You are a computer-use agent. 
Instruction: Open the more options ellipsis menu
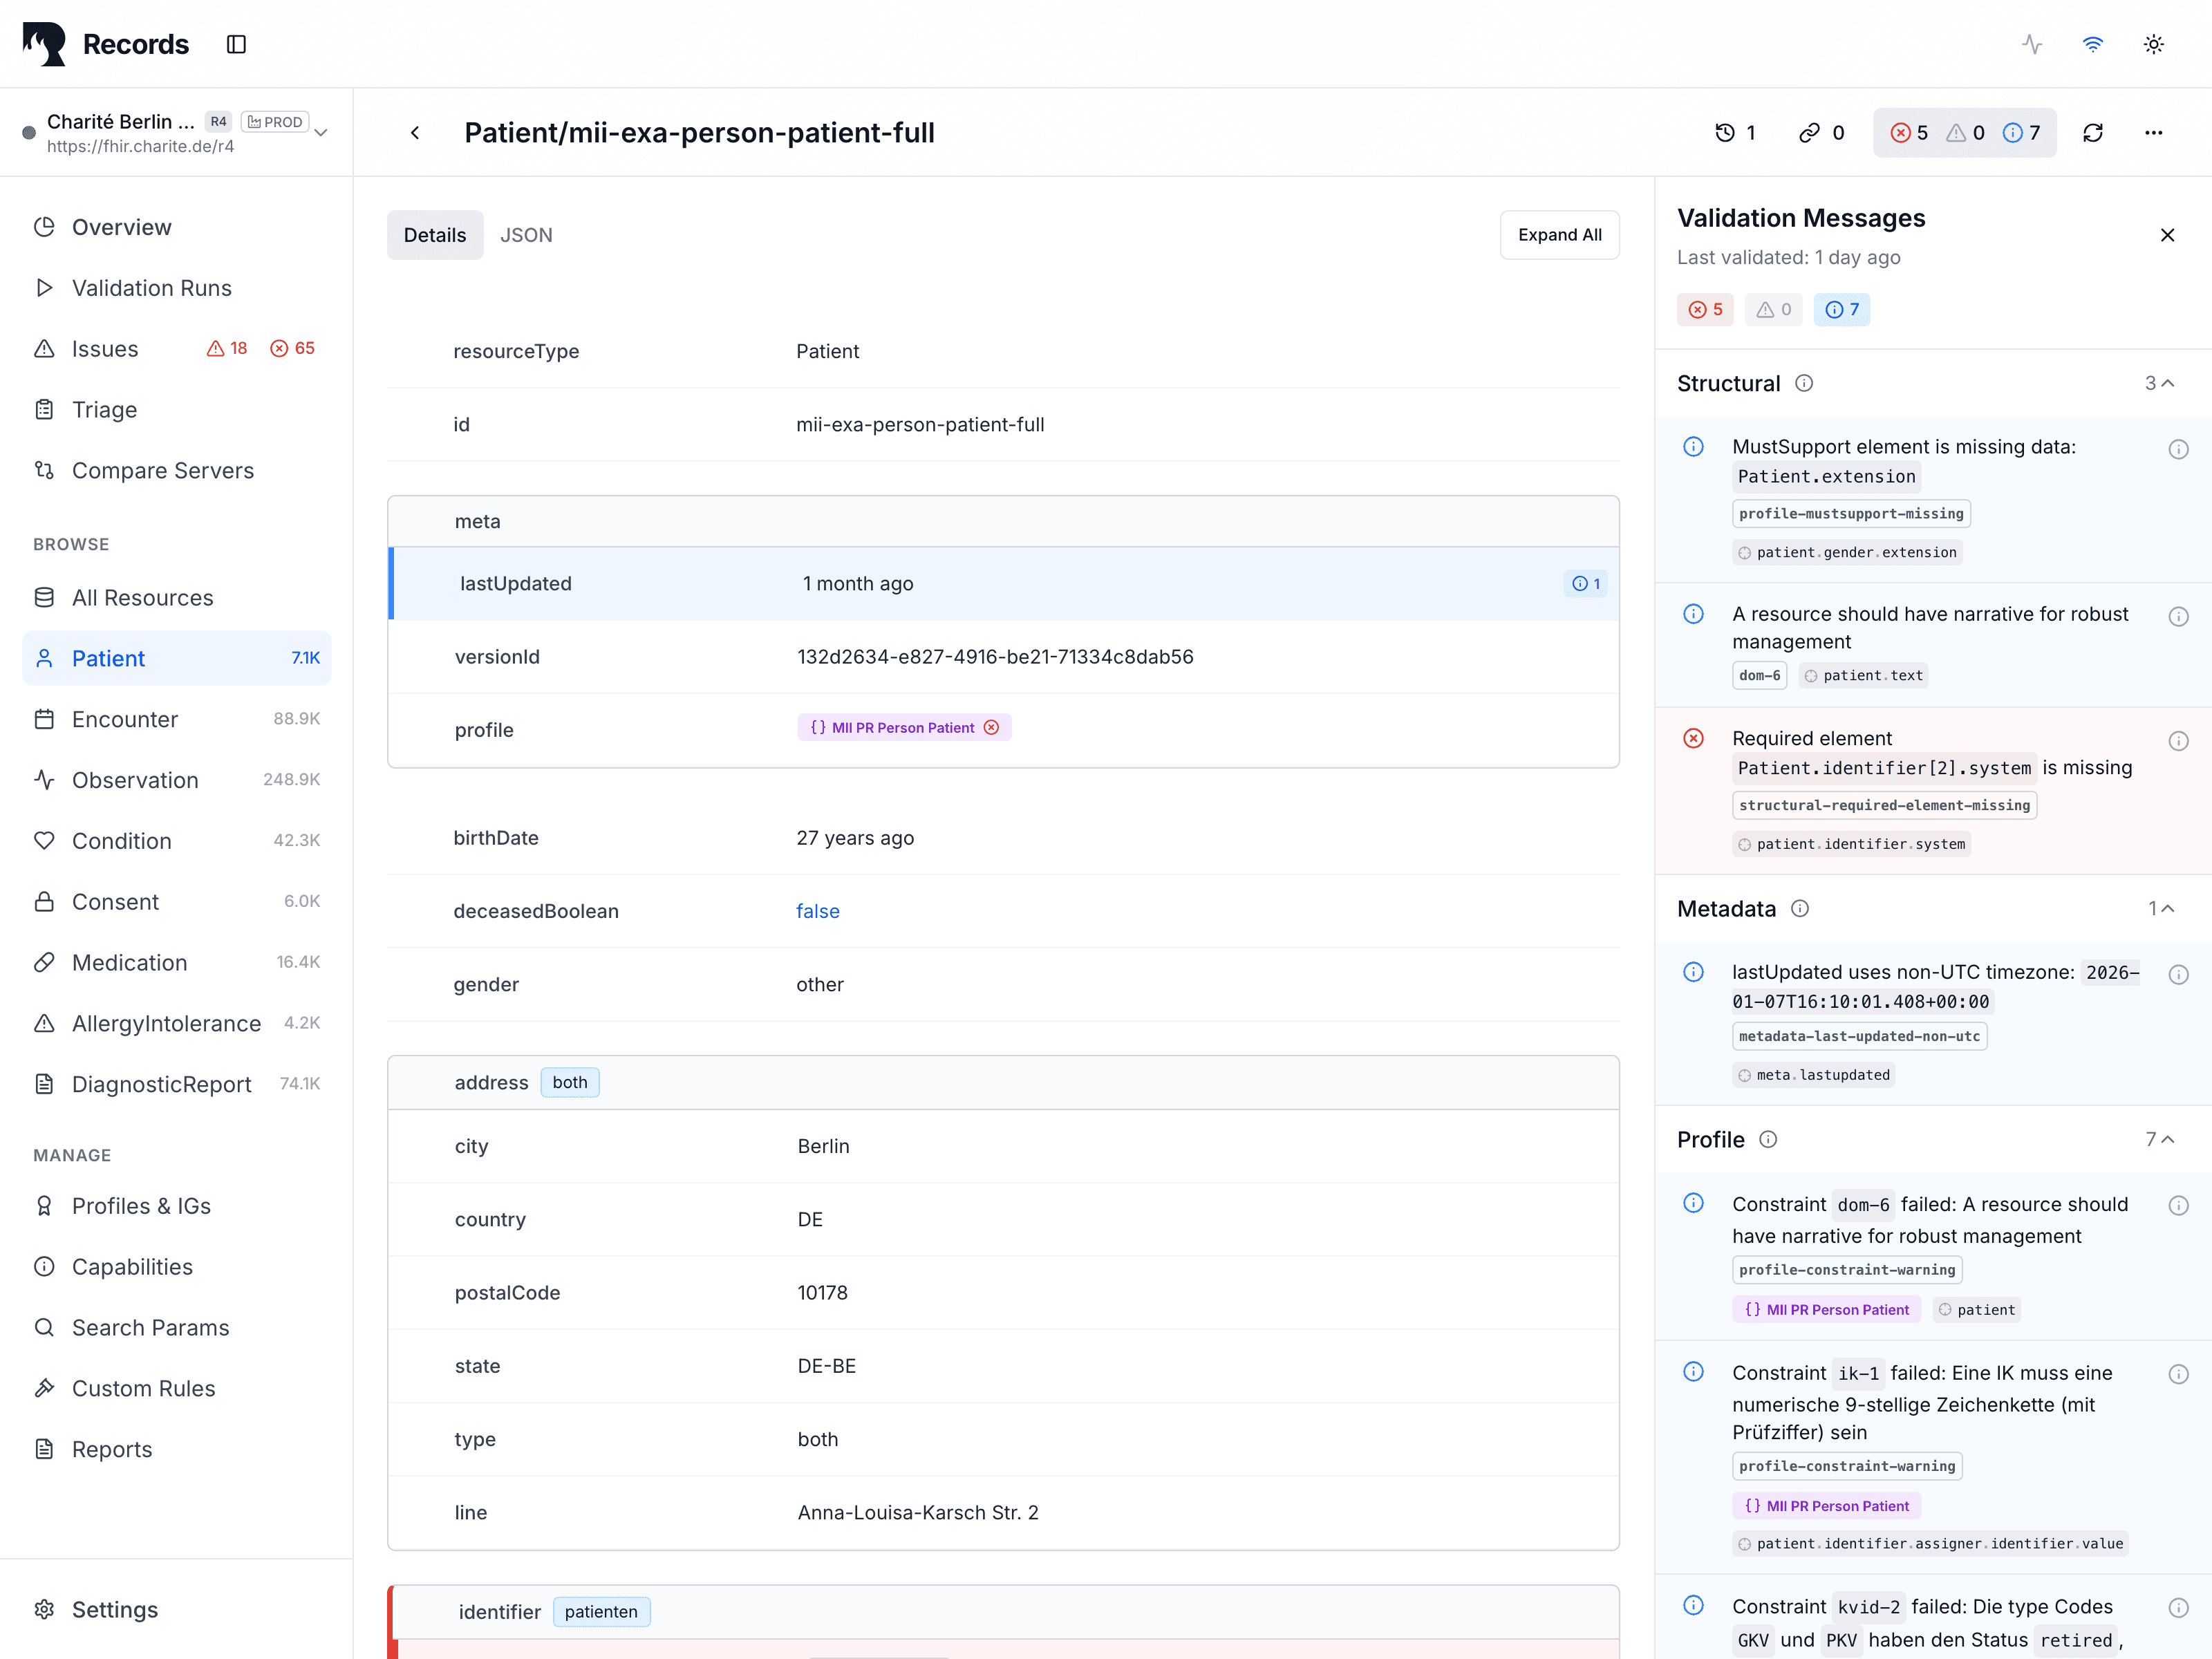pyautogui.click(x=2153, y=133)
